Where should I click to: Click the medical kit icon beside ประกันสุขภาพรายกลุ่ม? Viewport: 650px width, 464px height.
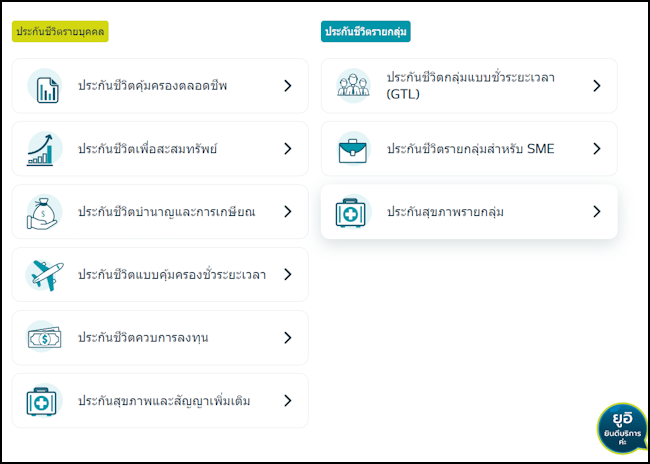tap(353, 212)
